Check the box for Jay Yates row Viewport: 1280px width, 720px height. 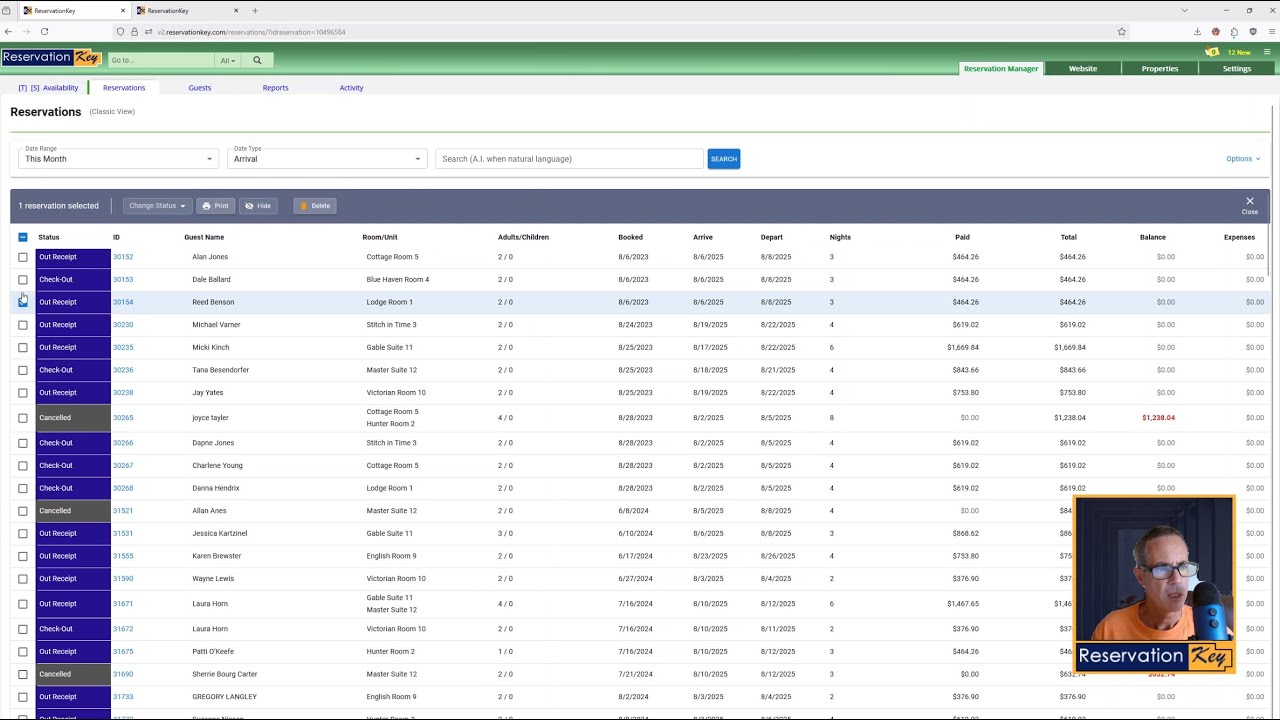coord(23,393)
